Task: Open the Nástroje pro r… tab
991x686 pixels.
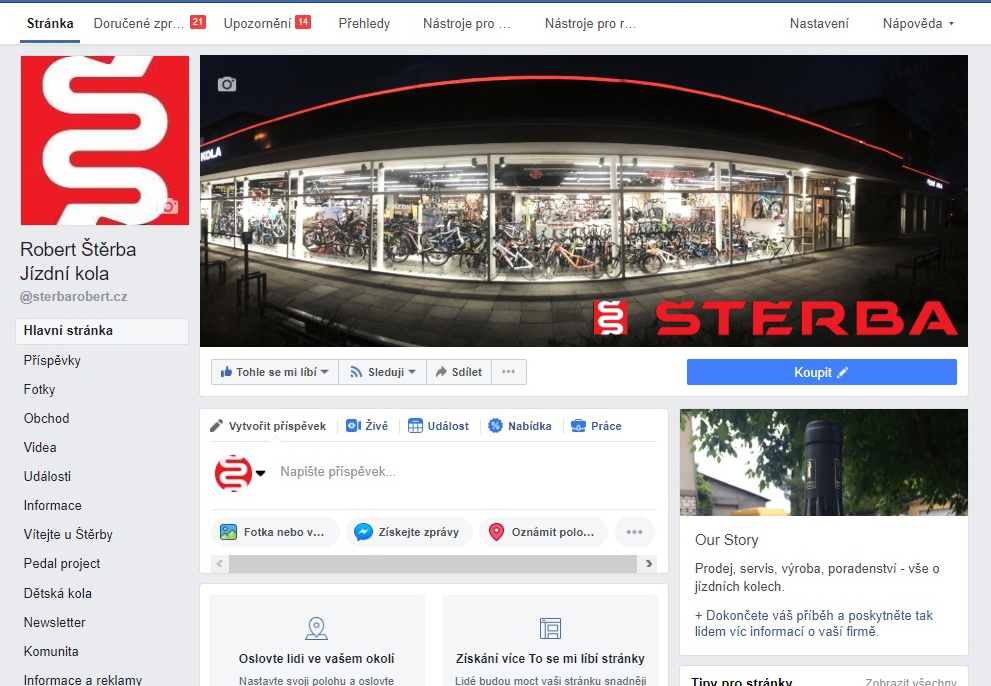Action: [x=590, y=23]
